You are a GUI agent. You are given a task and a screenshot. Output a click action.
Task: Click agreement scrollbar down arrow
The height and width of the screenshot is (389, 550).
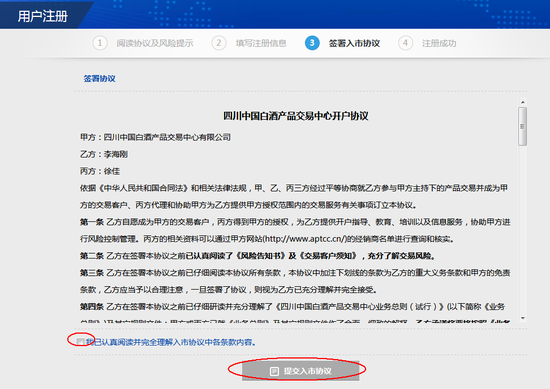point(523,318)
